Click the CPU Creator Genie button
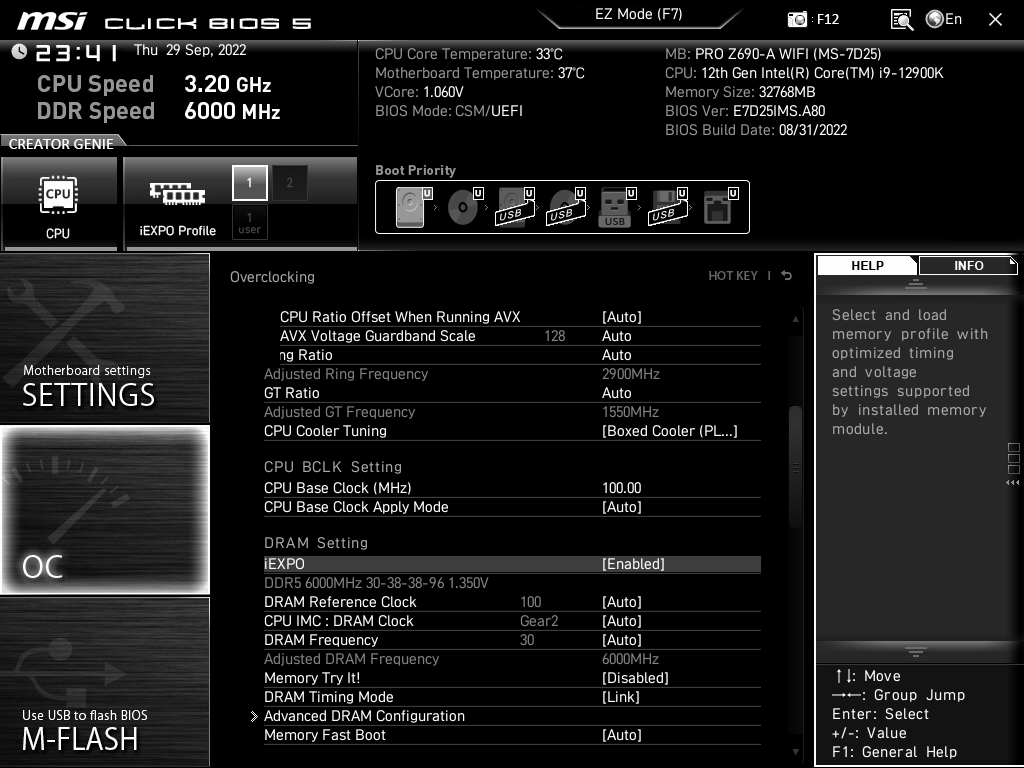 click(x=59, y=204)
